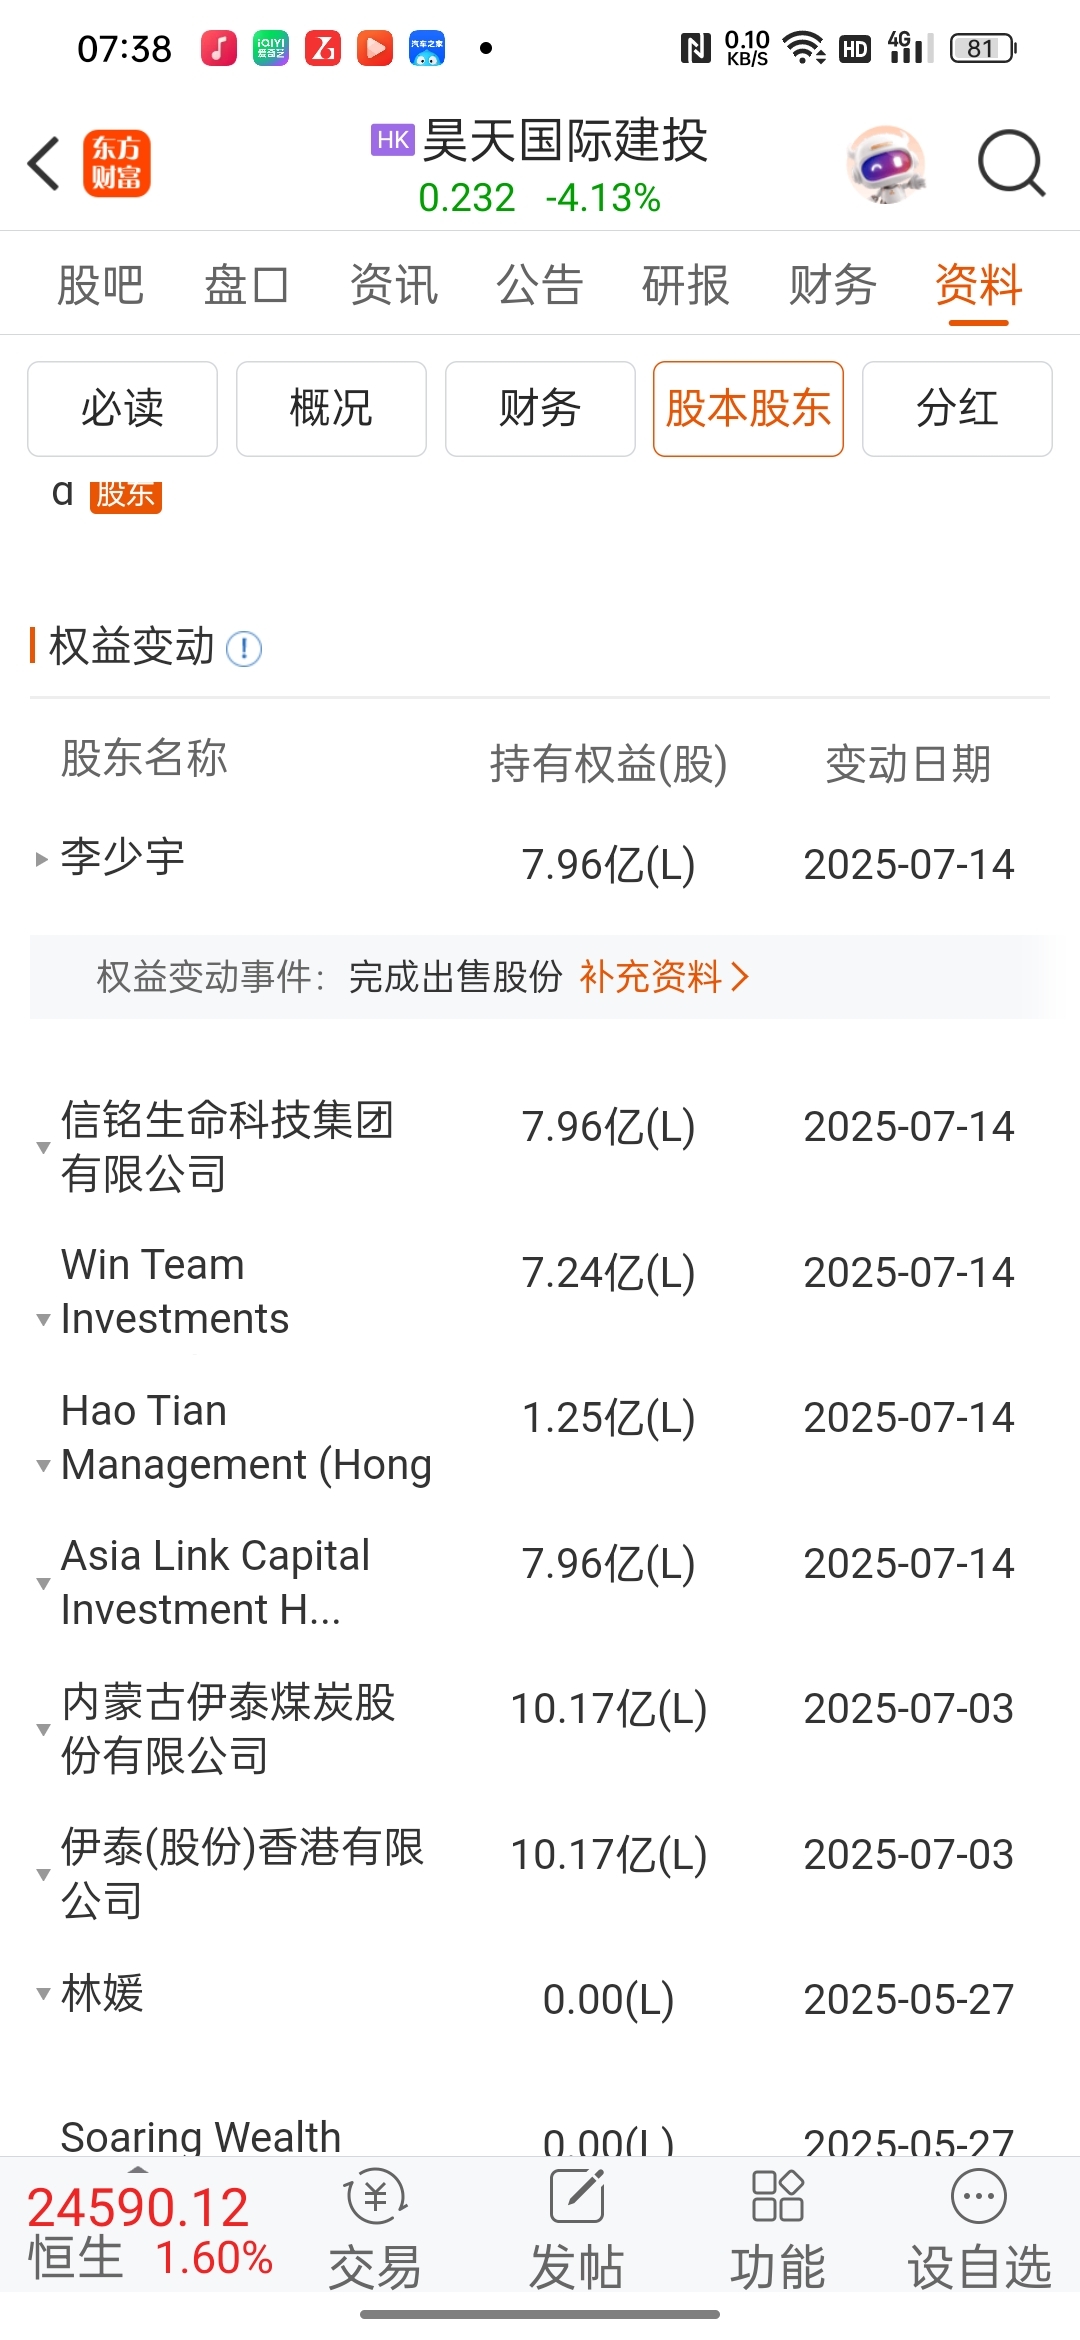Image resolution: width=1080 pixels, height=2340 pixels.
Task: Open the 补充资料 link
Action: [x=664, y=977]
